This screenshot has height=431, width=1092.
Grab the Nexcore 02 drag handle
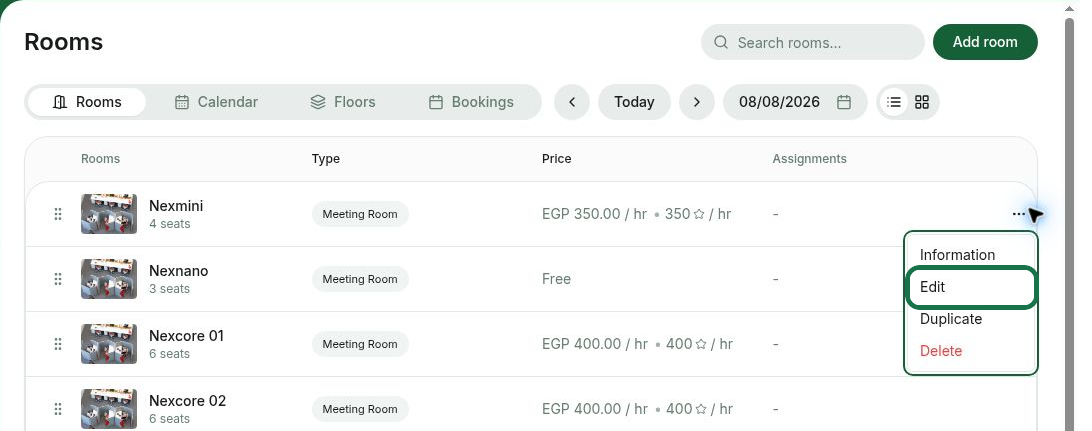click(x=58, y=409)
